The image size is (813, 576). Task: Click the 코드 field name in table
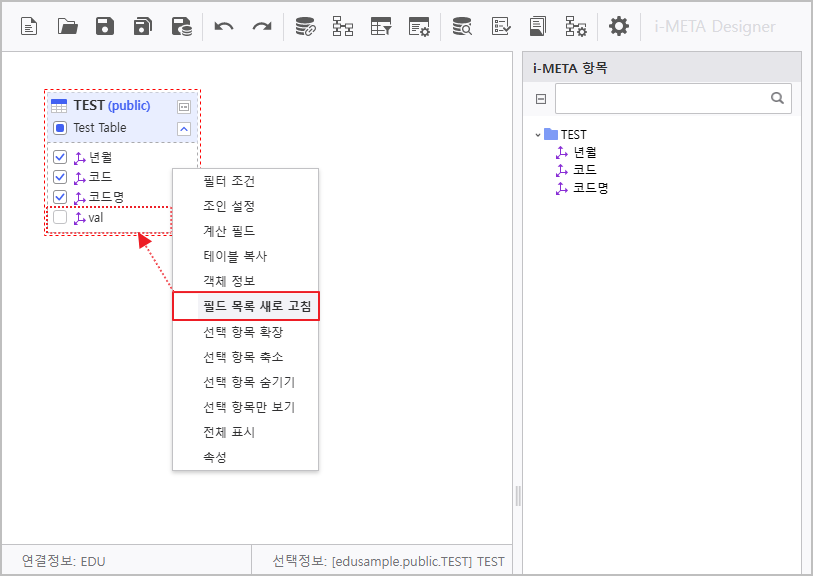[x=101, y=177]
